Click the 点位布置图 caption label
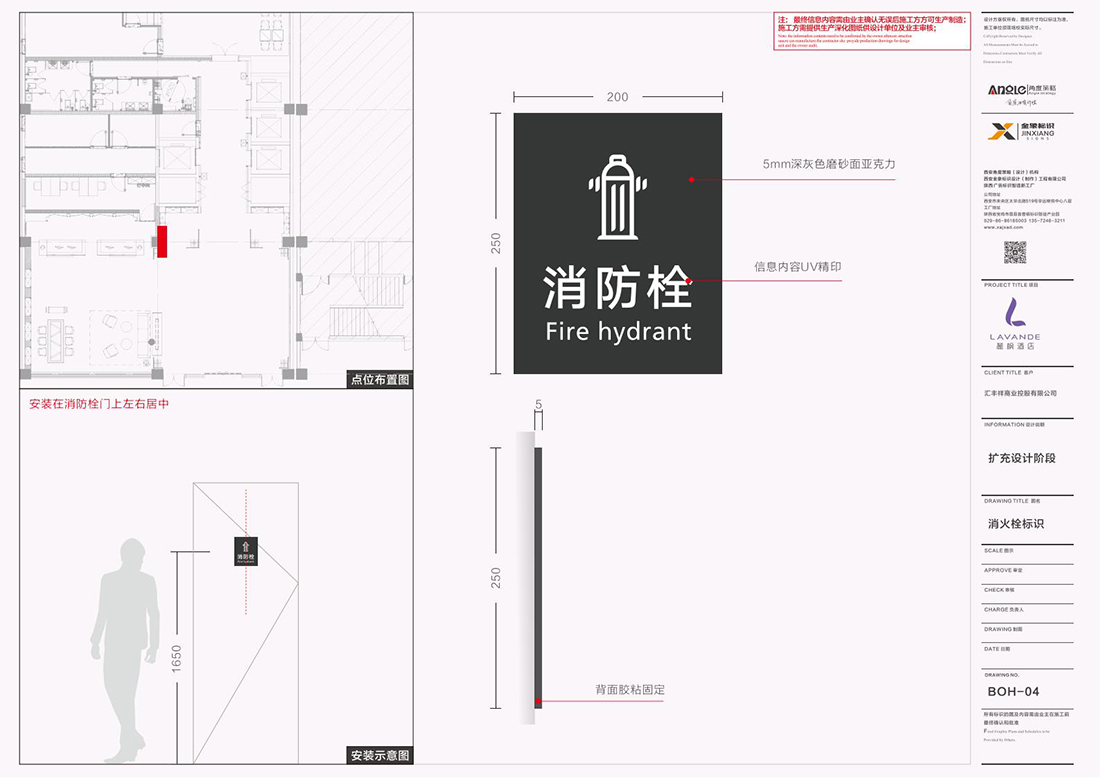This screenshot has height=778, width=1100. [380, 379]
